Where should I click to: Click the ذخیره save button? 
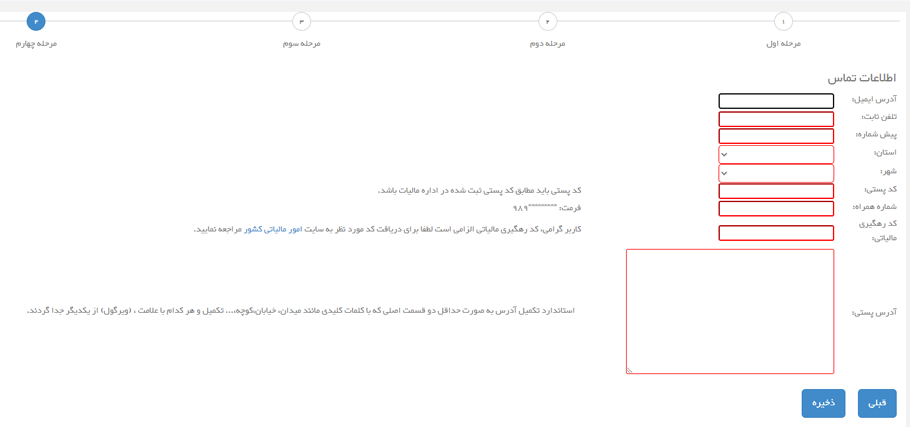pos(824,403)
